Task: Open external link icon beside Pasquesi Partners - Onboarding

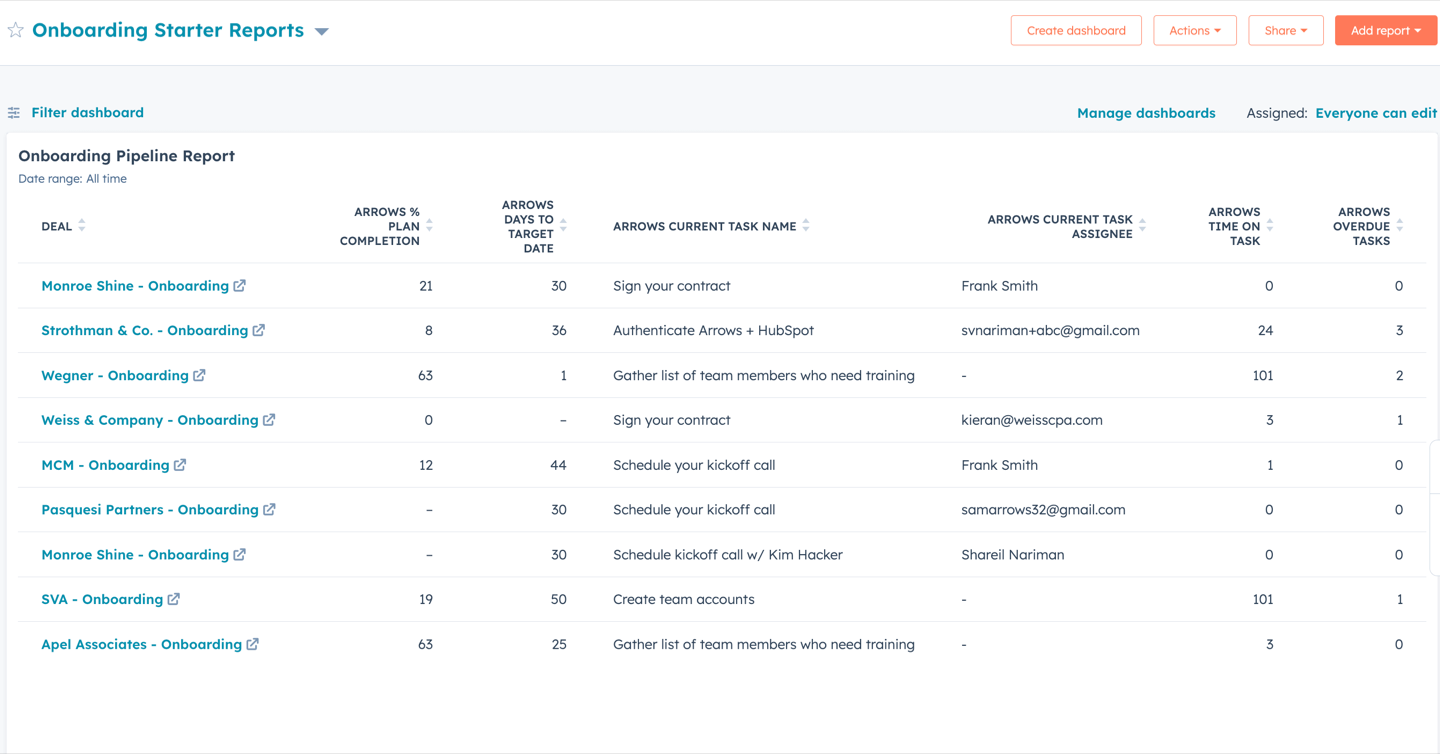Action: tap(269, 509)
